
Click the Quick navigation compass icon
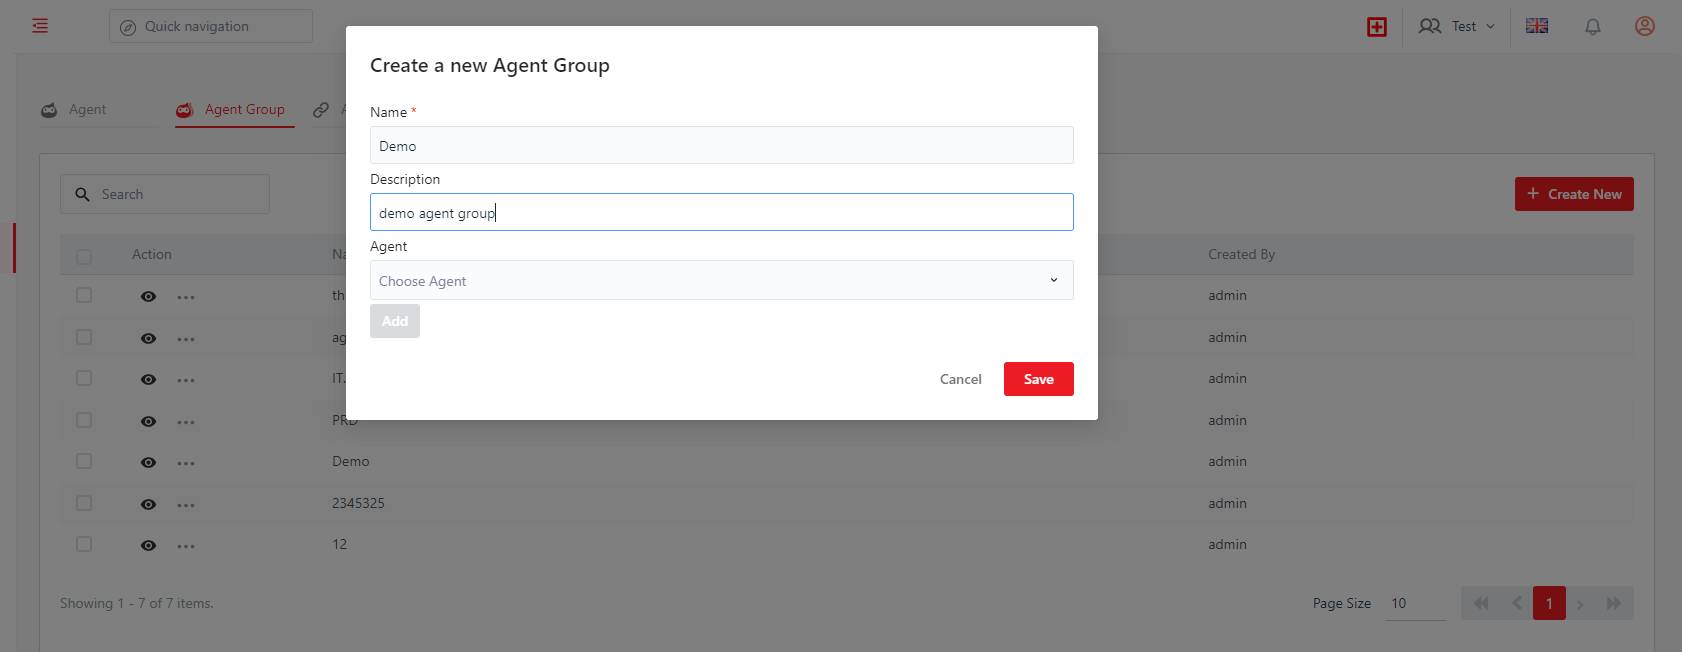coord(128,27)
